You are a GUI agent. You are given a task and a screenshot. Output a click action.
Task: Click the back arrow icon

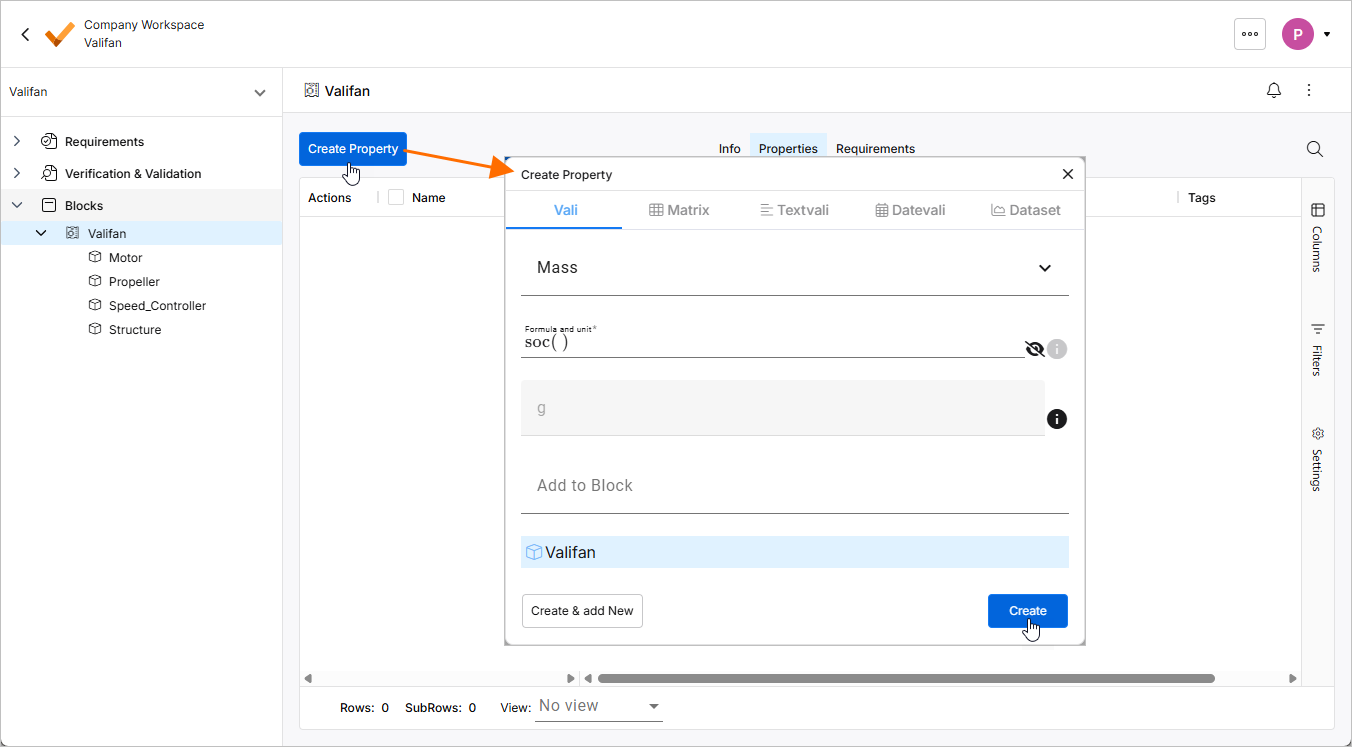25,34
